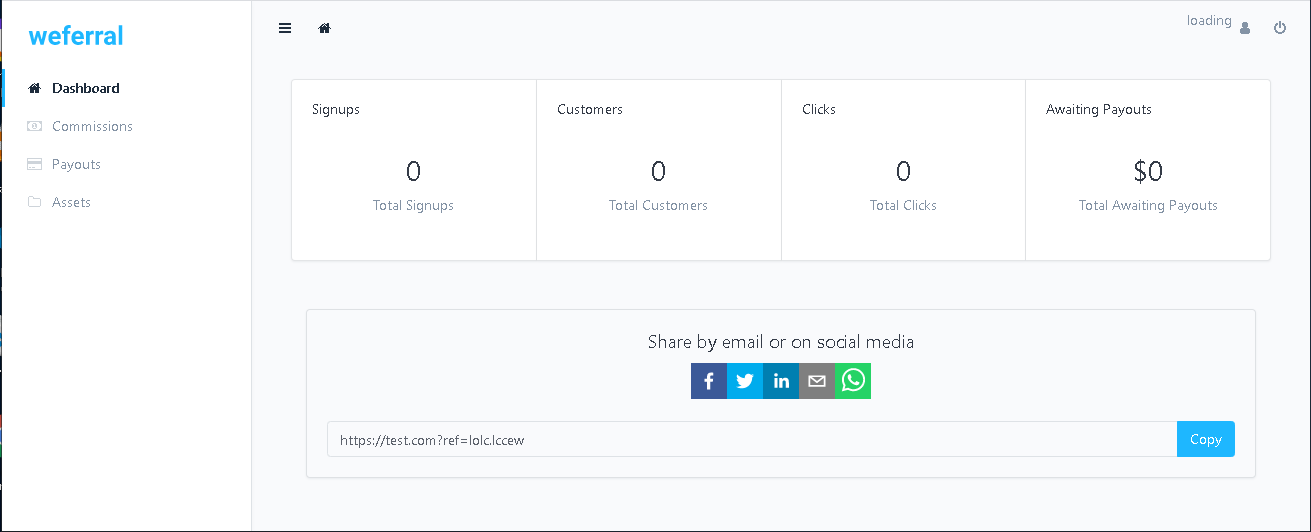Select the Customers stat card
The width and height of the screenshot is (1311, 532).
[659, 170]
